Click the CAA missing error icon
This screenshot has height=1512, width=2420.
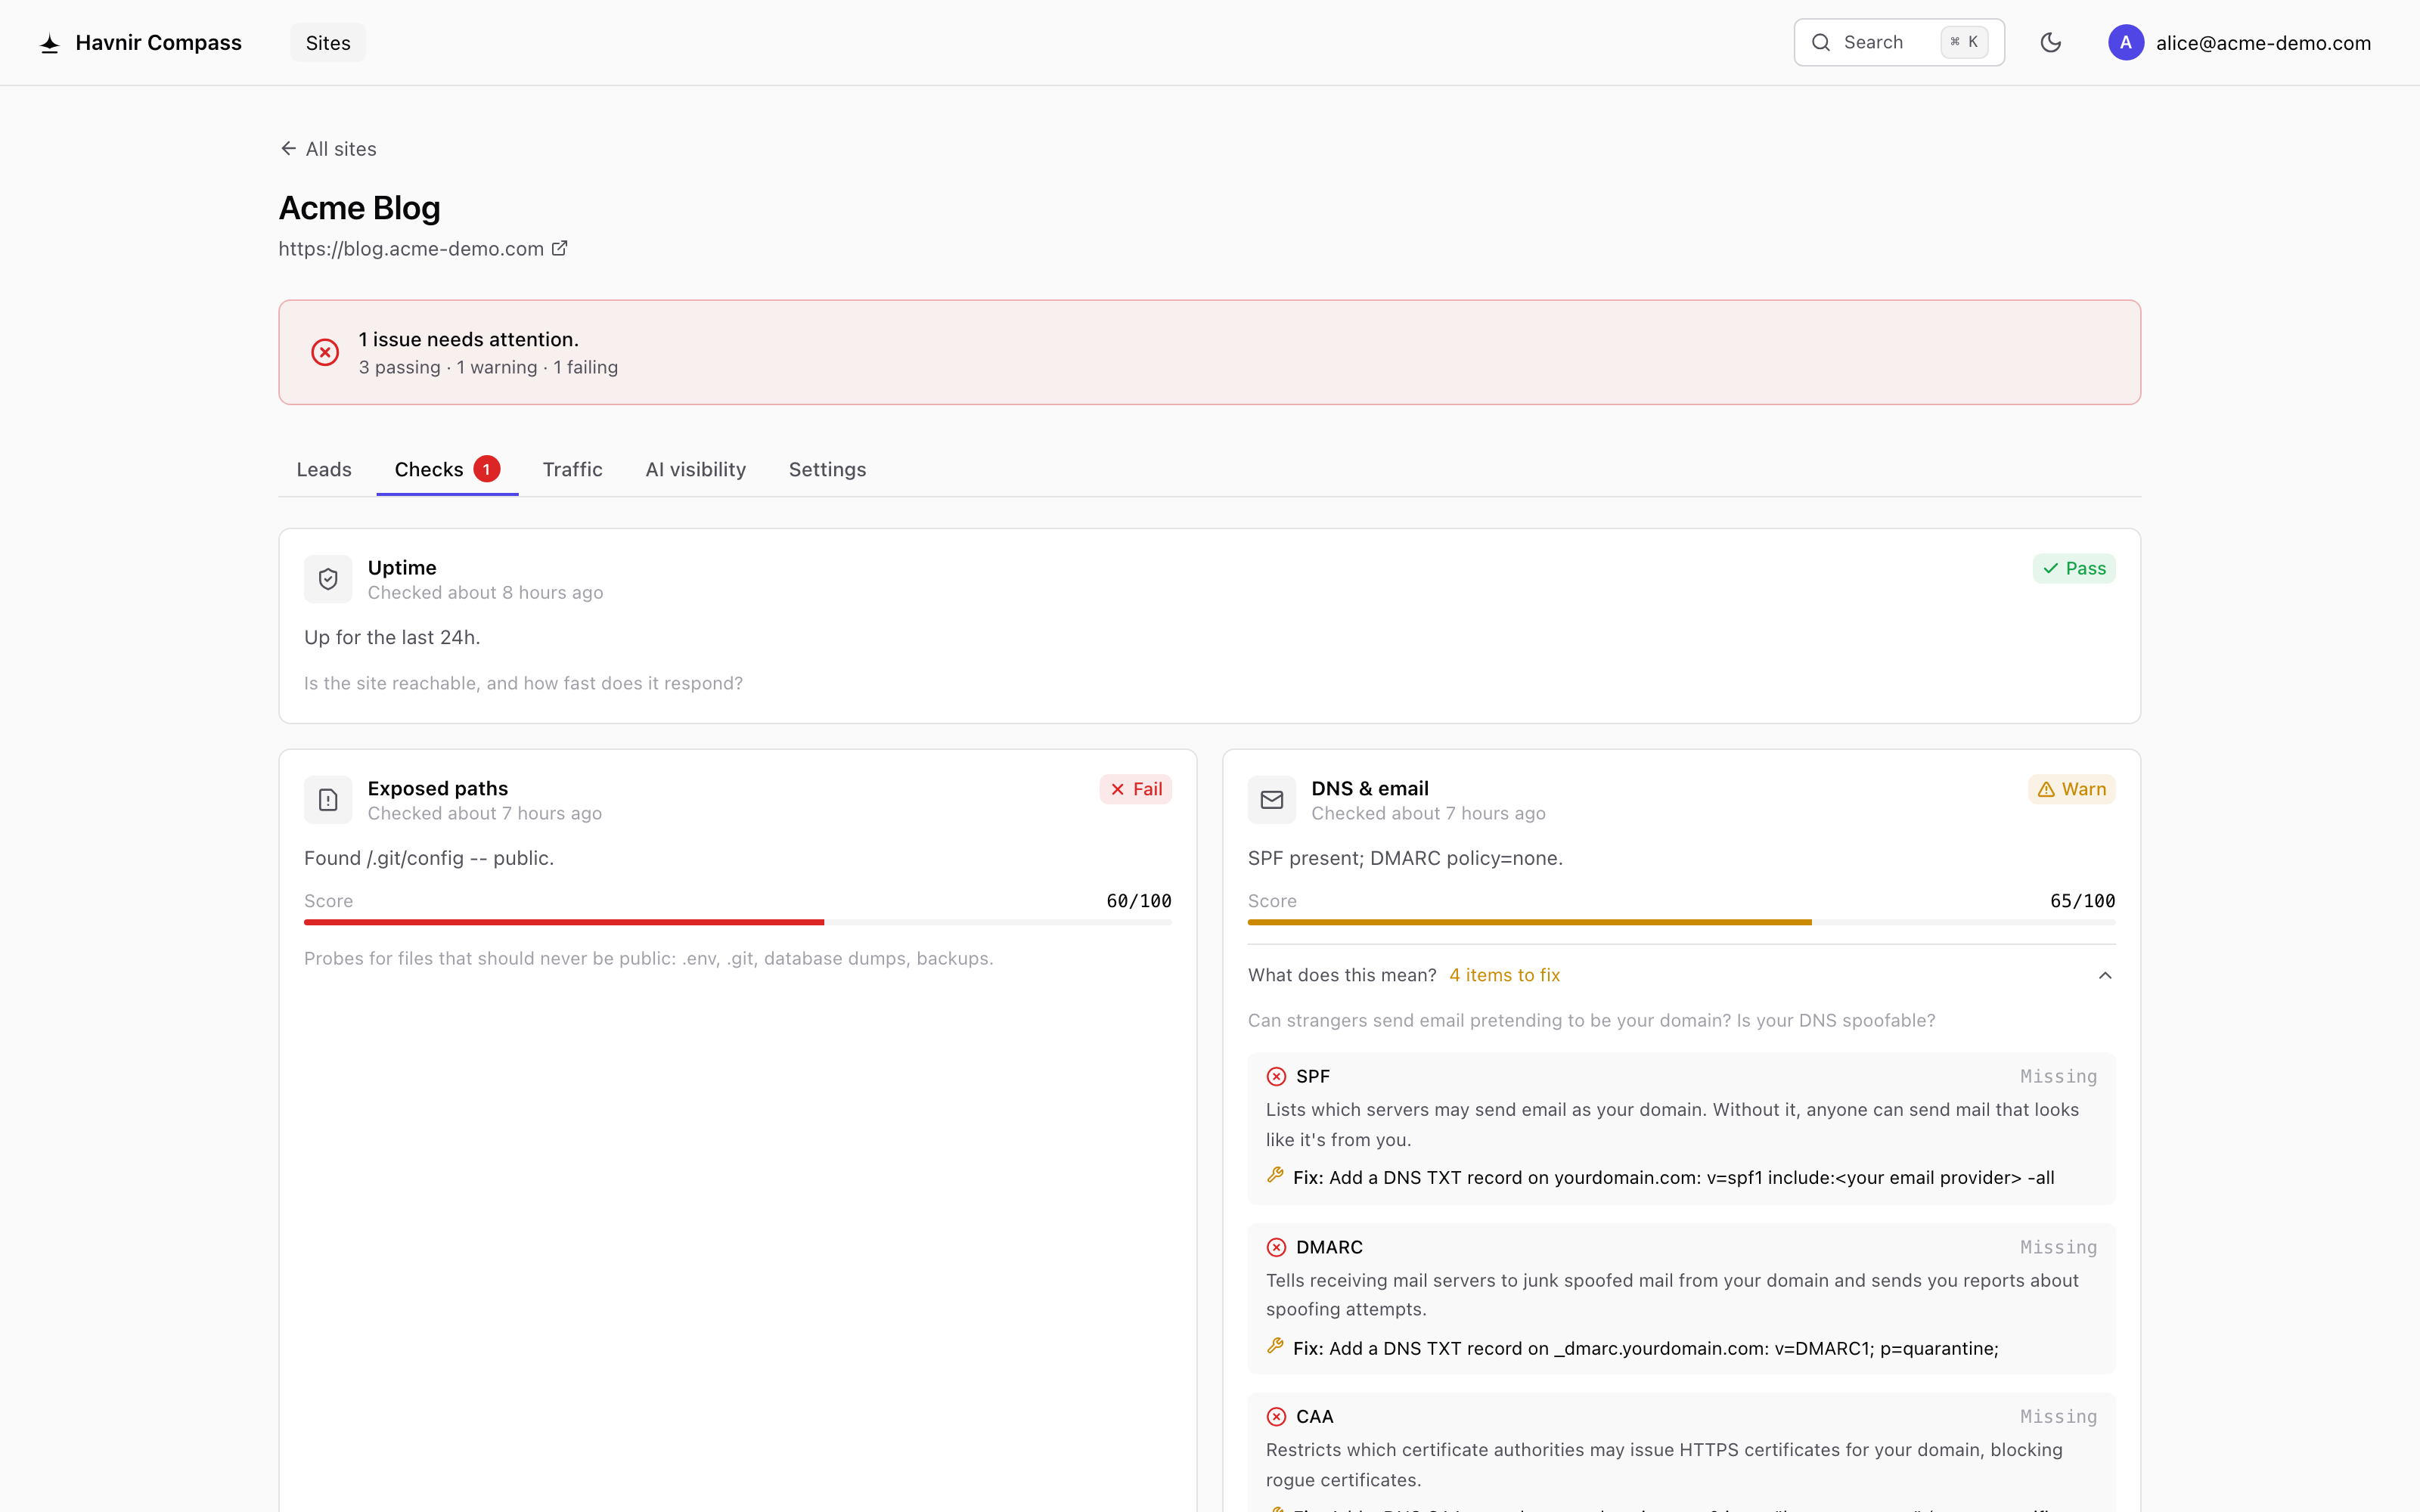[1276, 1416]
